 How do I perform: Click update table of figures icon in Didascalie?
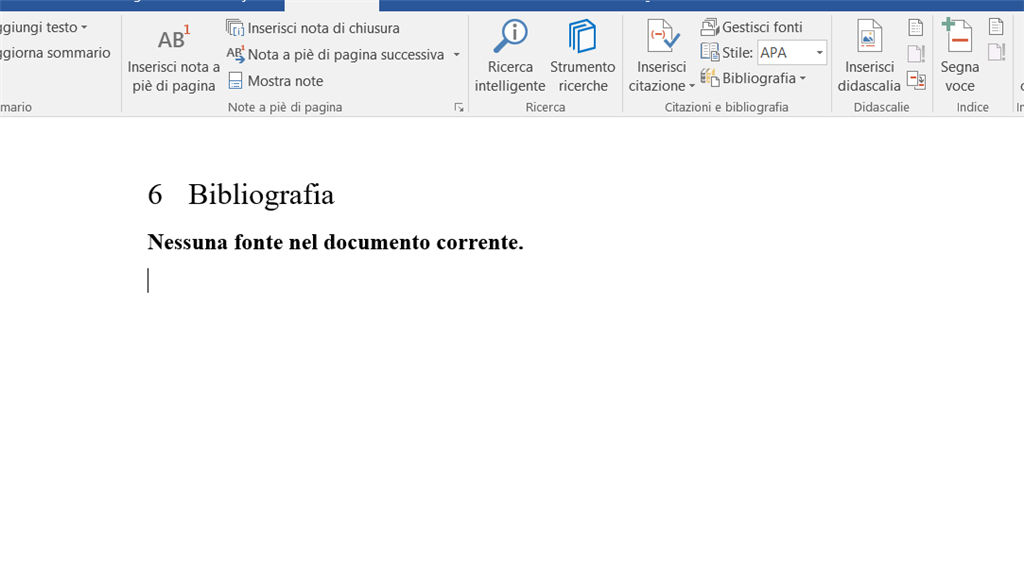pos(916,53)
